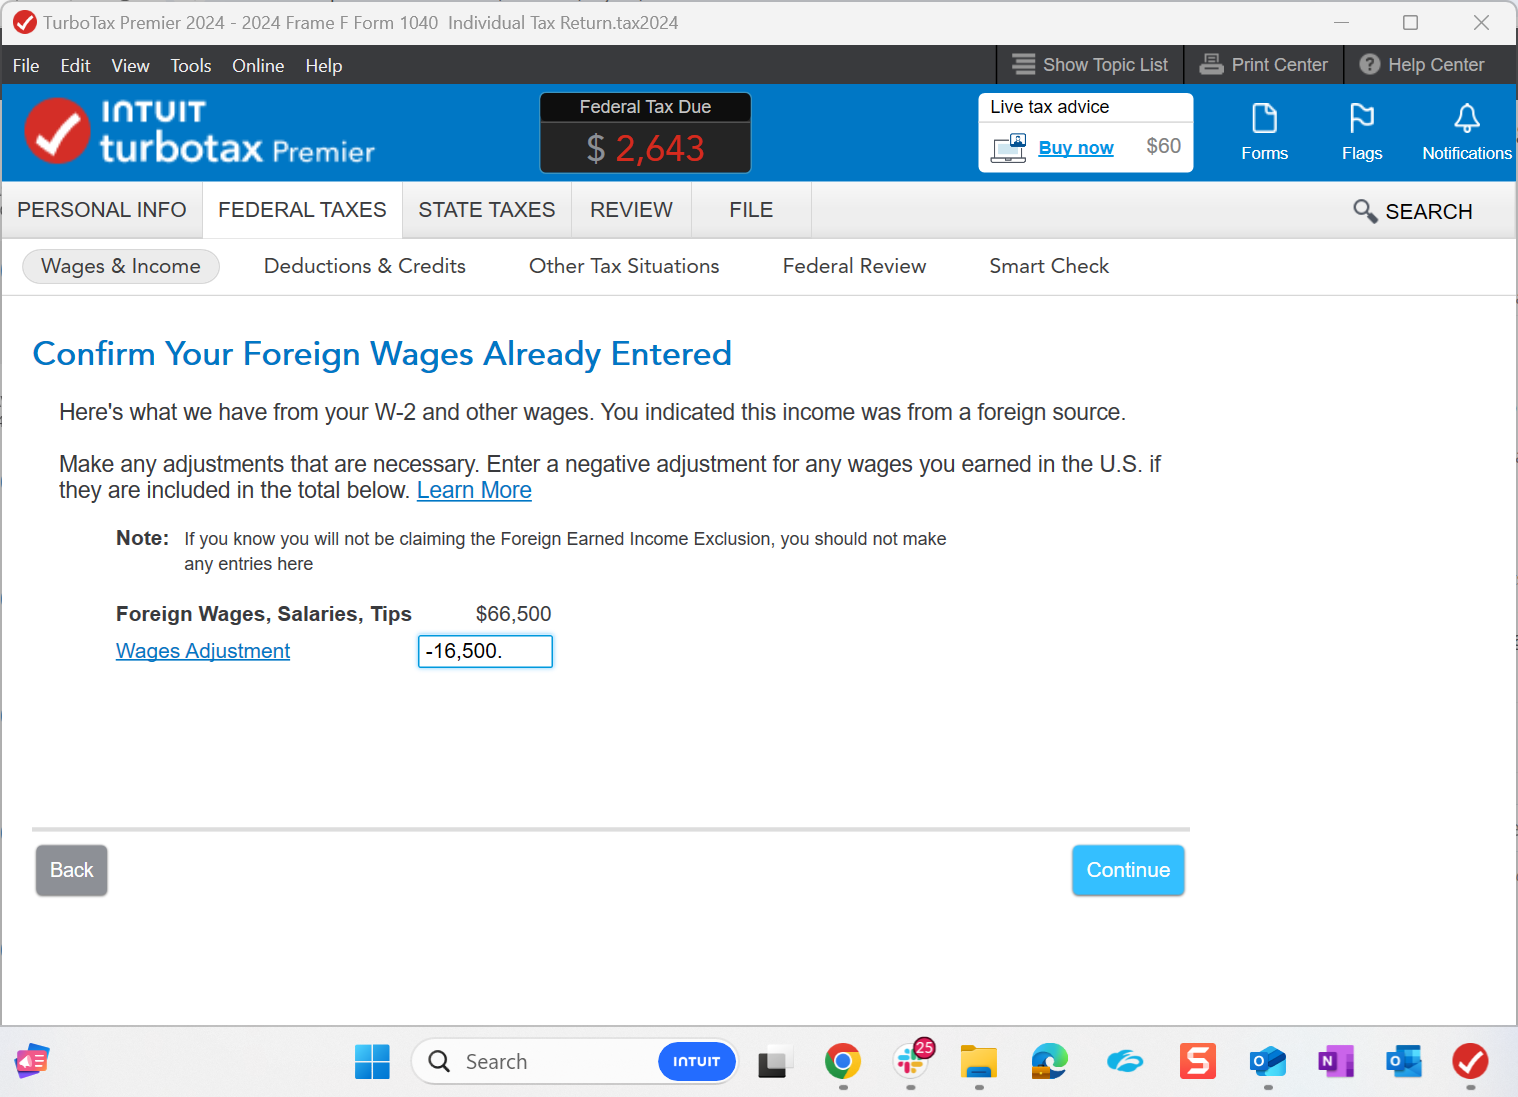Open Federal Review section

coord(854,266)
